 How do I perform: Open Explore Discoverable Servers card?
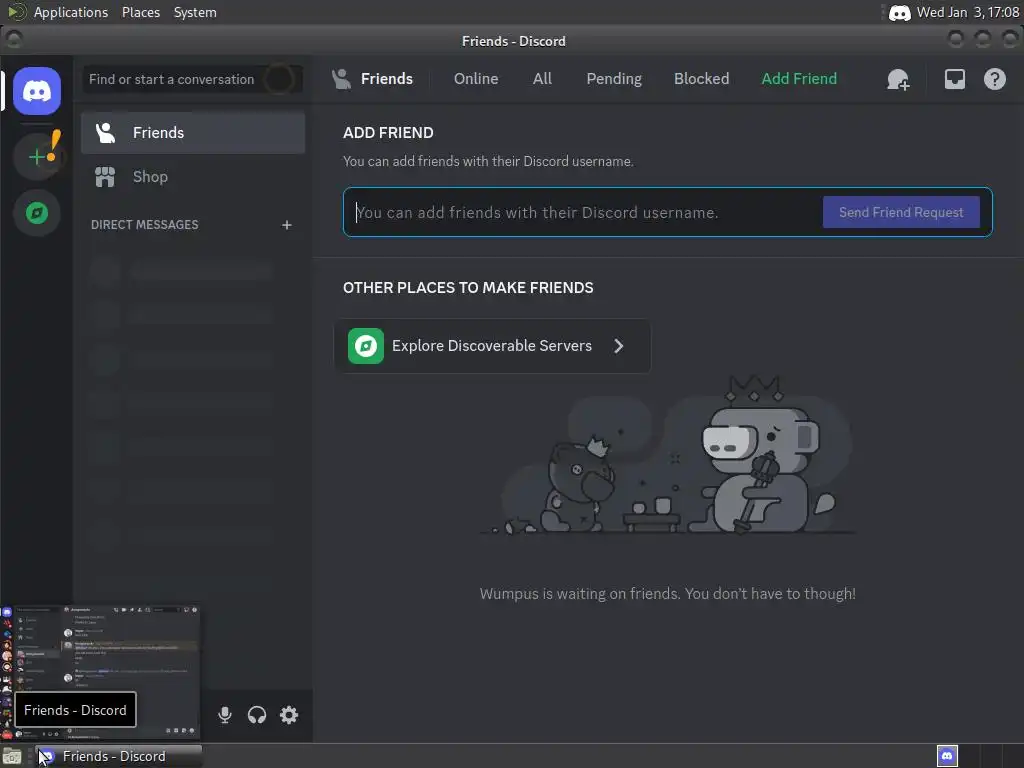click(492, 346)
